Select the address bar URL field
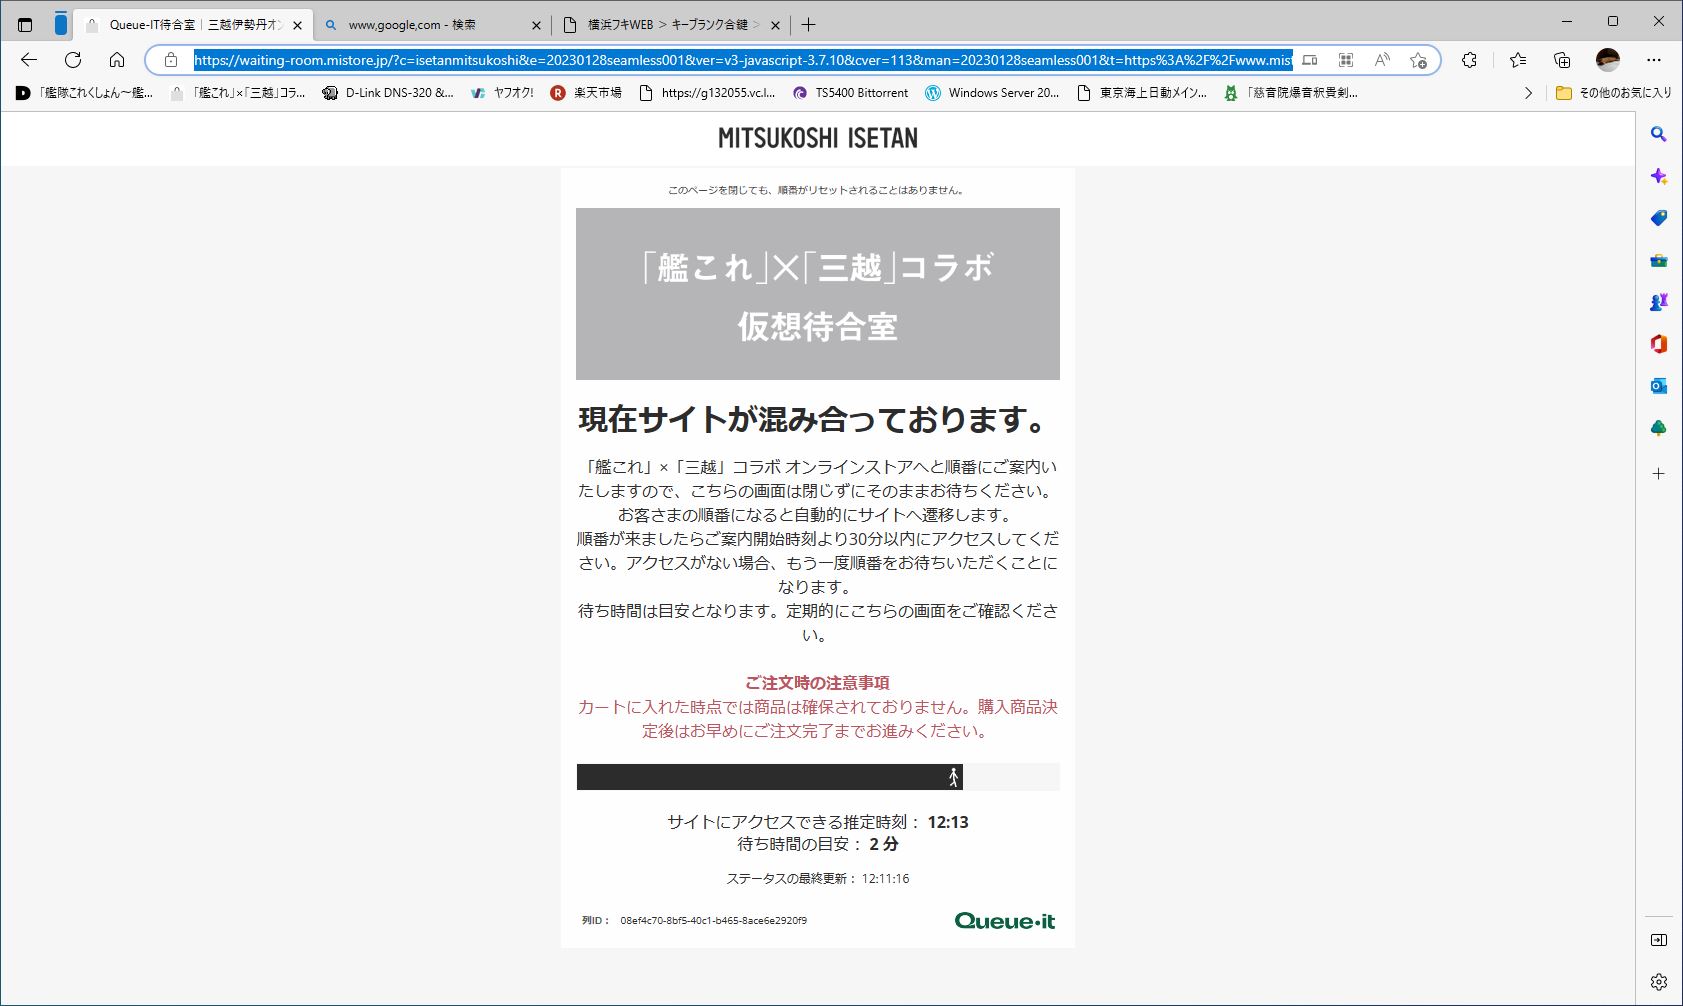The image size is (1683, 1006). pyautogui.click(x=742, y=60)
